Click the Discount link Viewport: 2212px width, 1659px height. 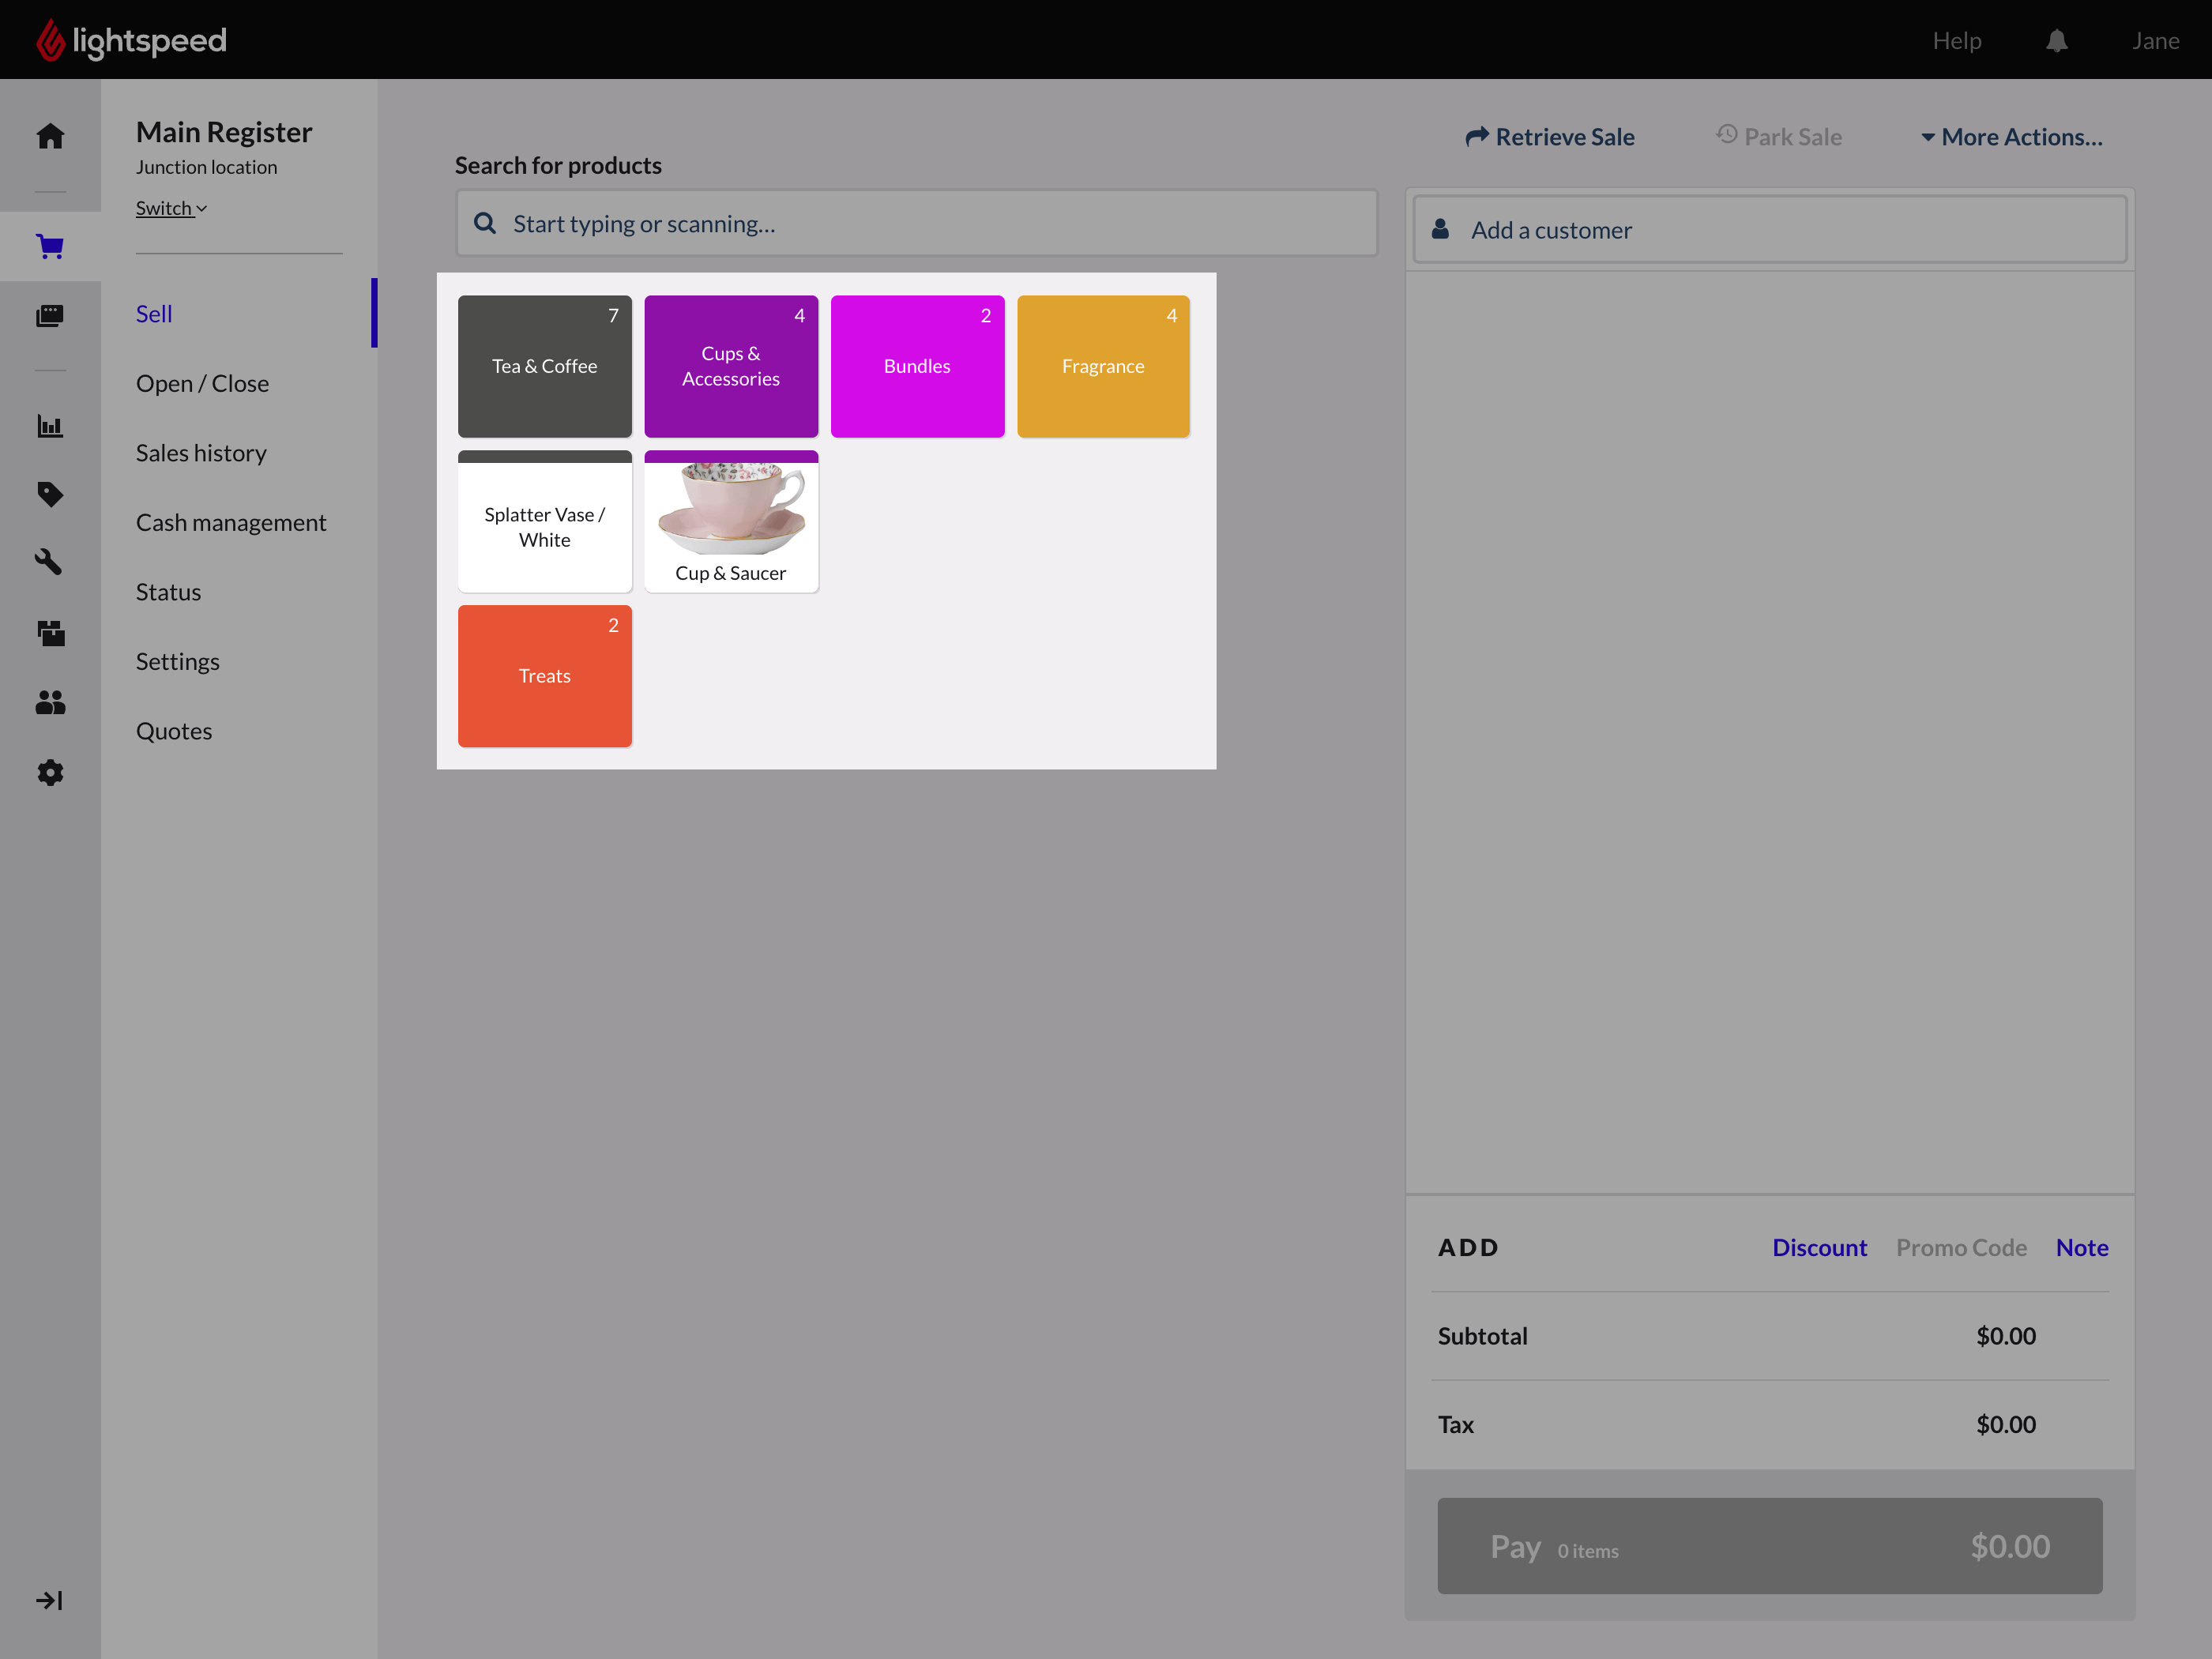click(1819, 1248)
